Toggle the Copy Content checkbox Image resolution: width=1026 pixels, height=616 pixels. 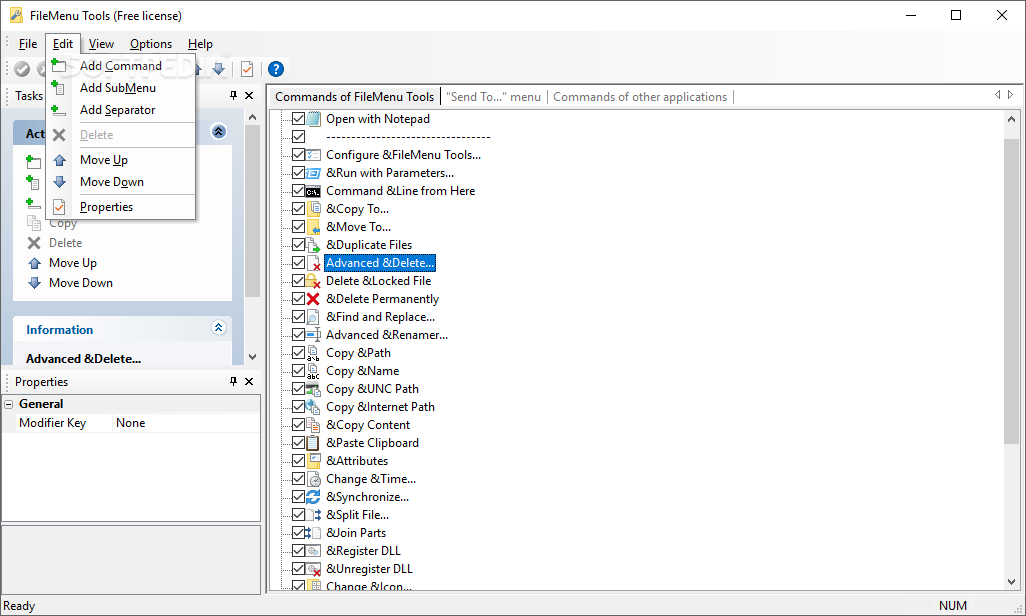(x=298, y=424)
